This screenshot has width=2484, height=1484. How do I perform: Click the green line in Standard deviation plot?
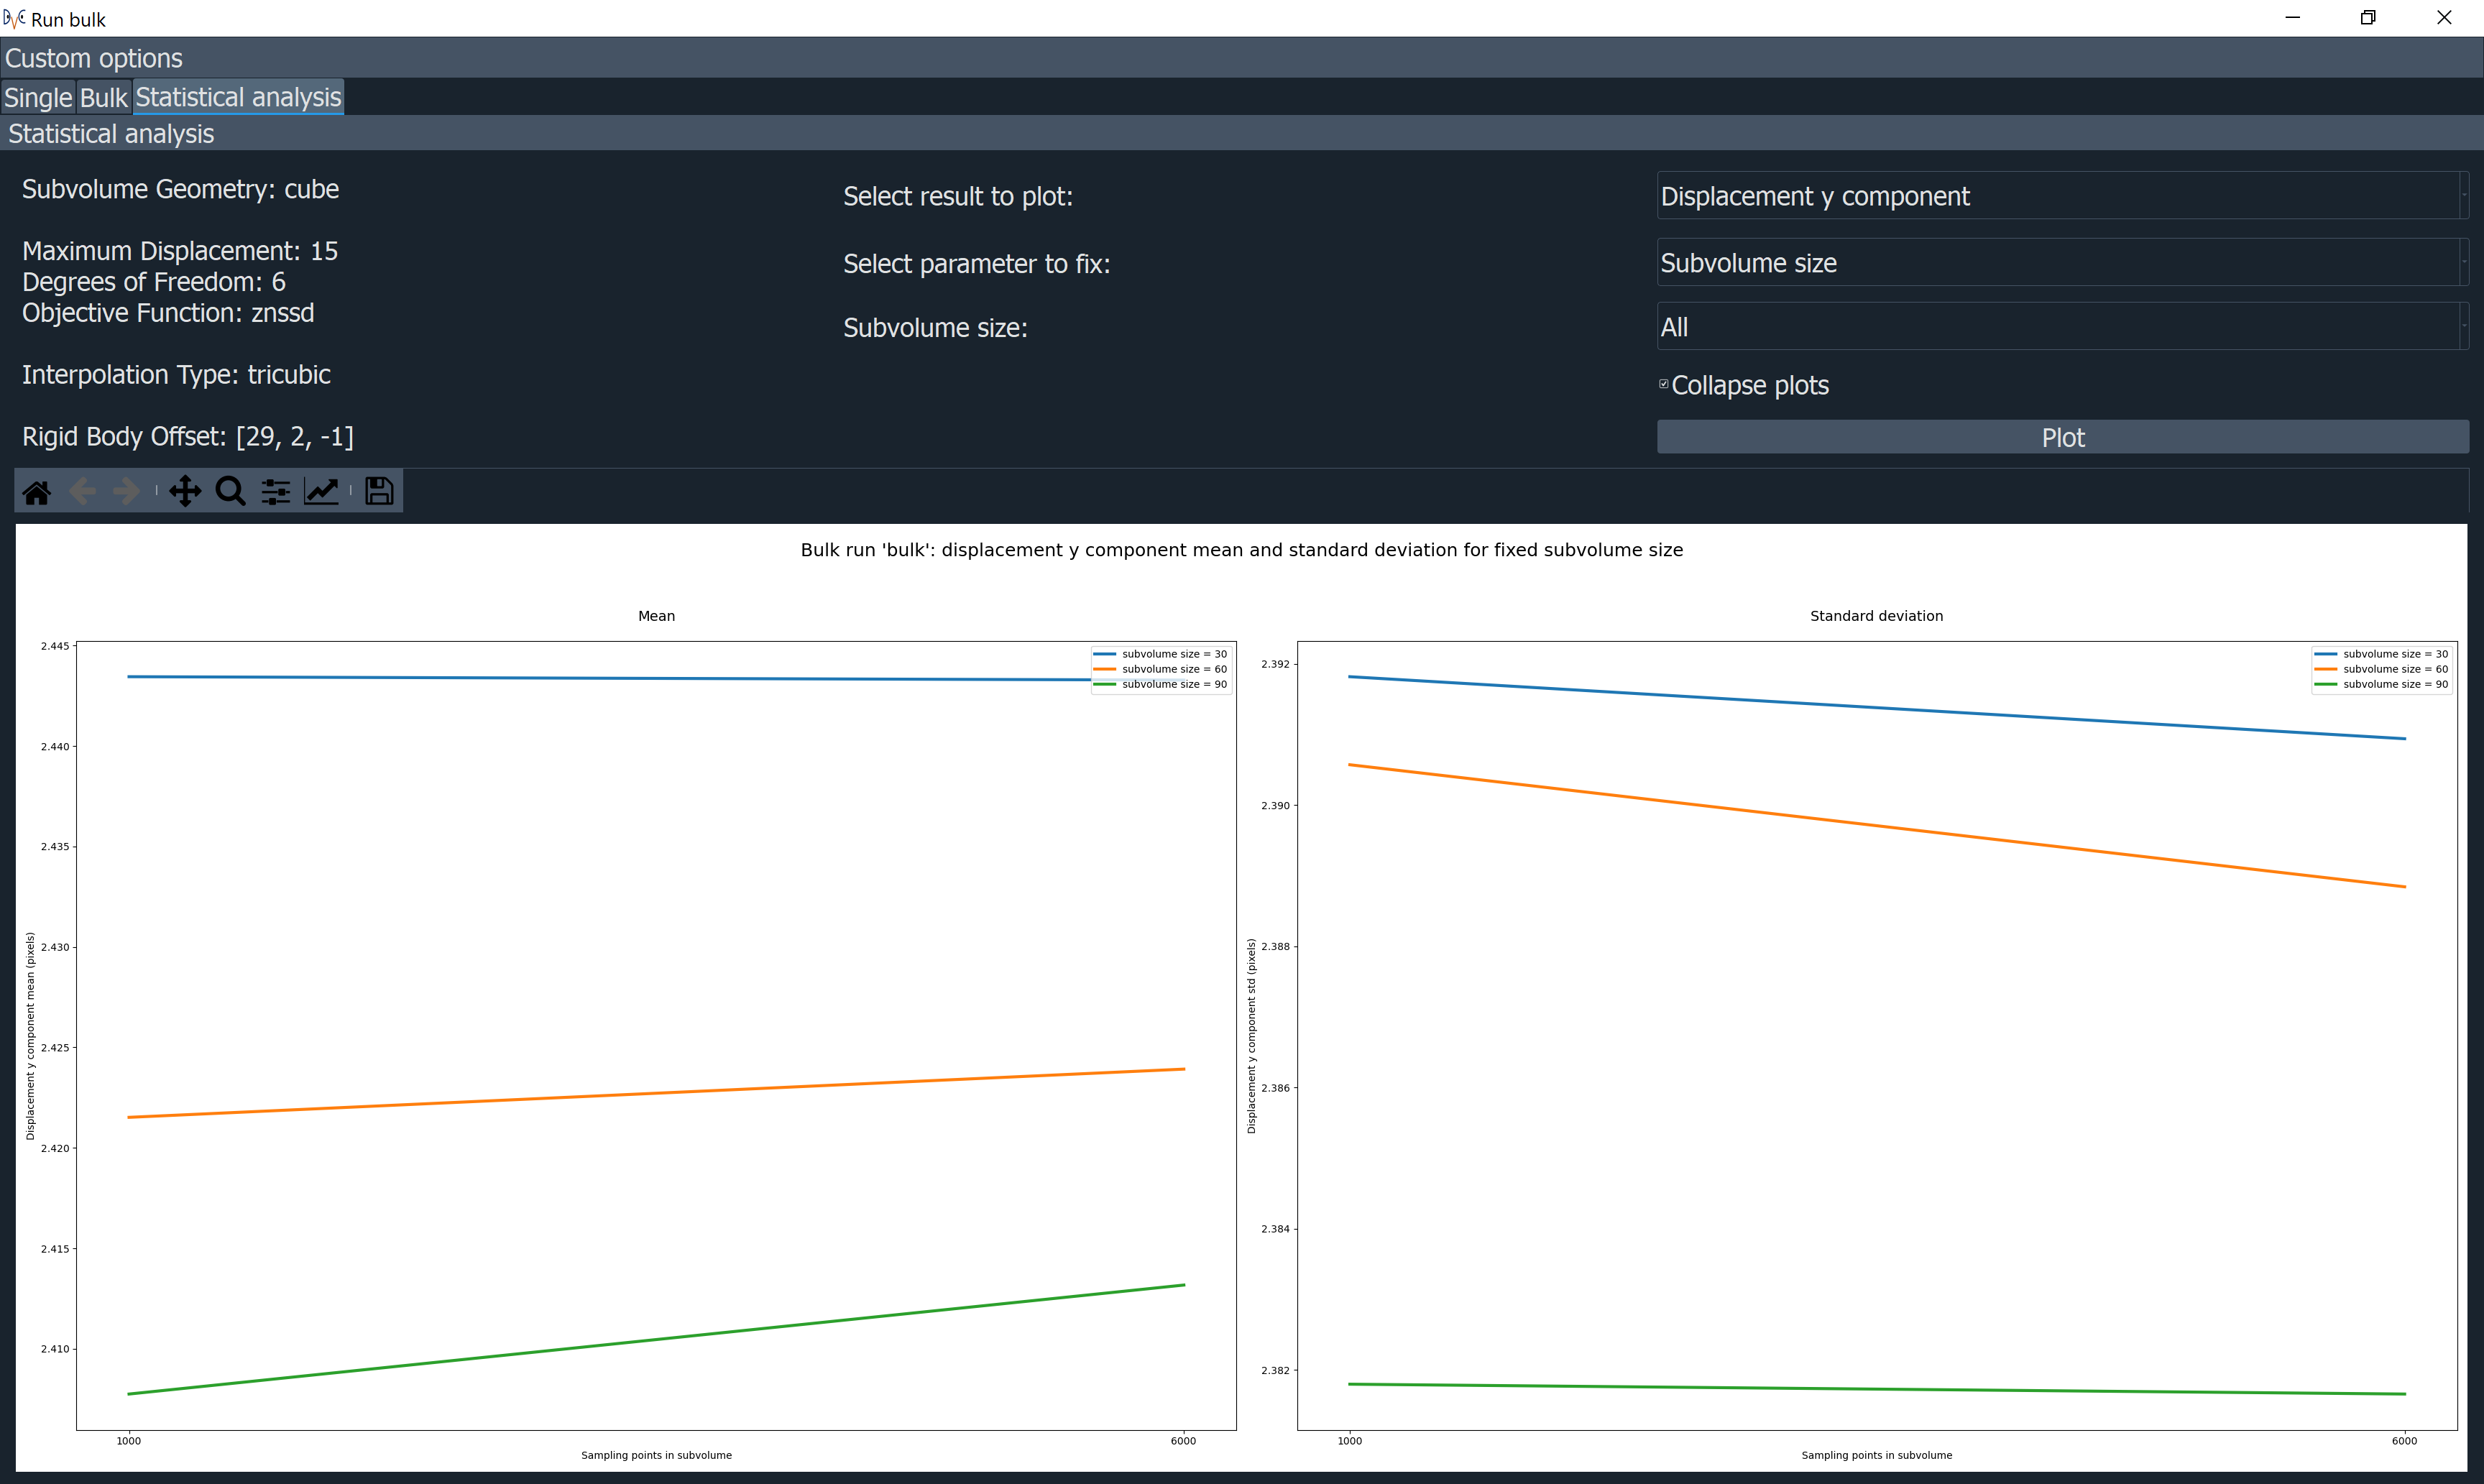tap(1877, 1389)
